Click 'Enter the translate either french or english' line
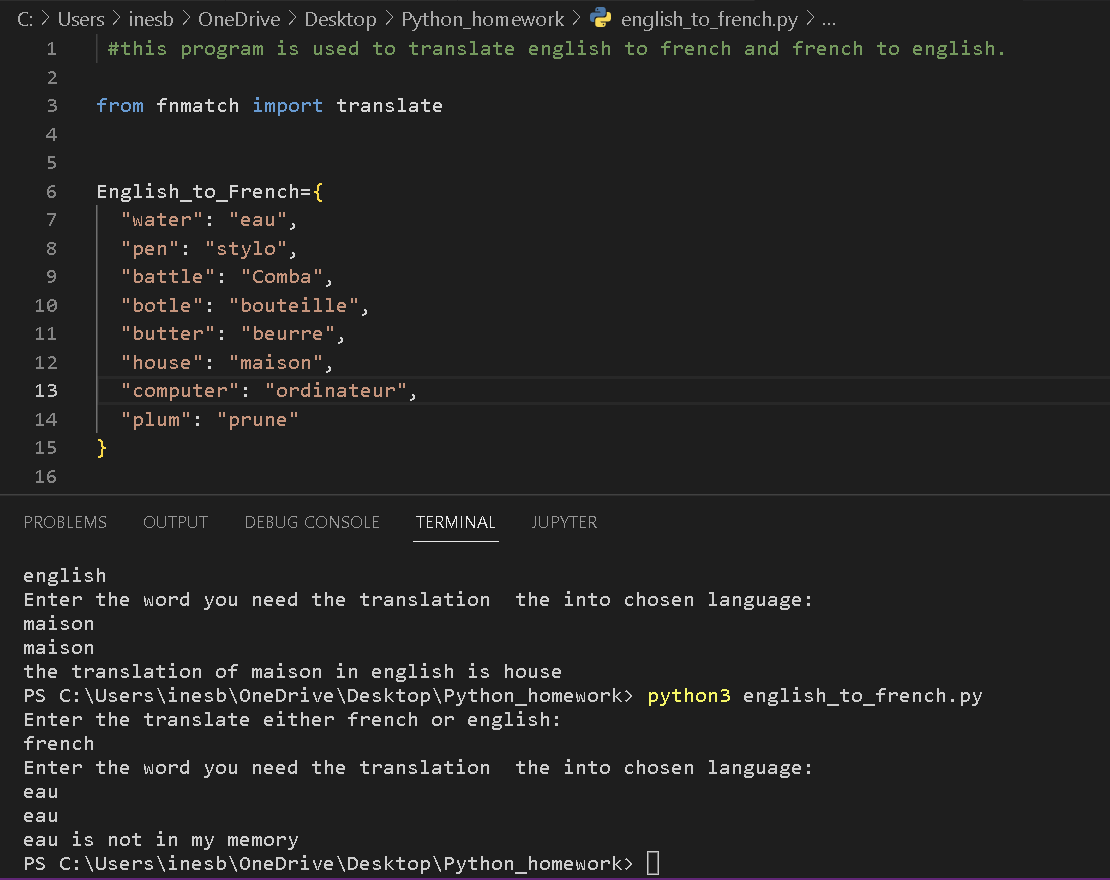 click(292, 720)
